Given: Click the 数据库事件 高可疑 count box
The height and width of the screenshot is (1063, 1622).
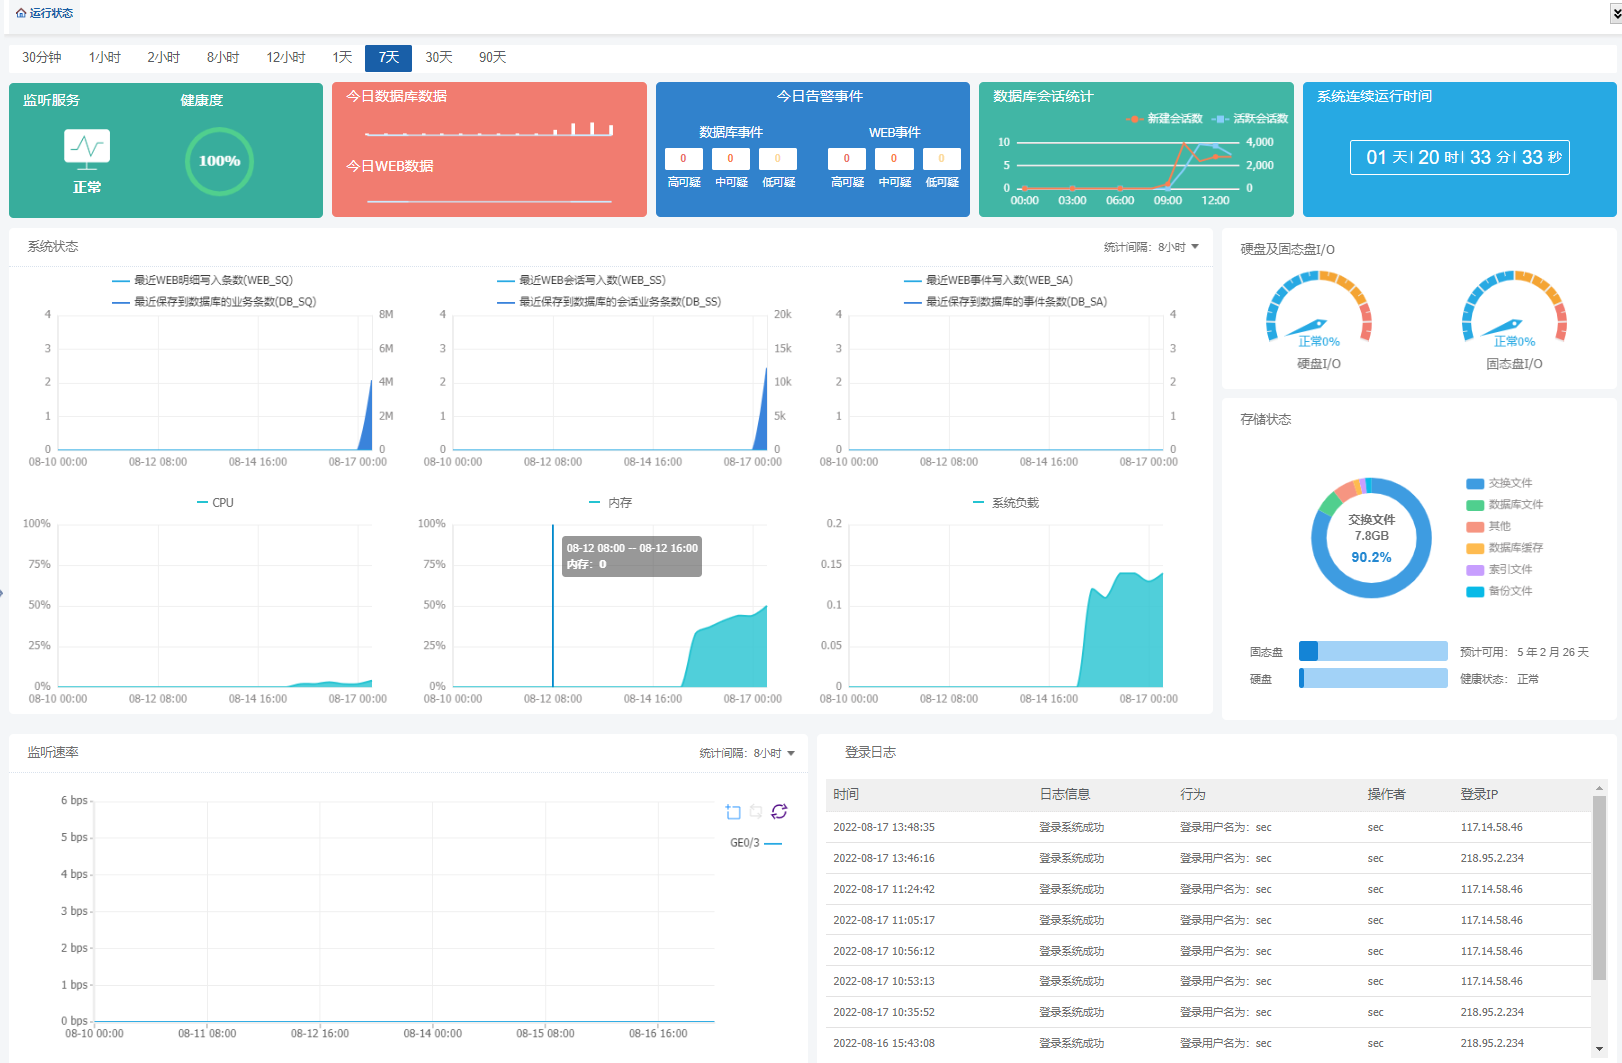Looking at the screenshot, I should [684, 159].
